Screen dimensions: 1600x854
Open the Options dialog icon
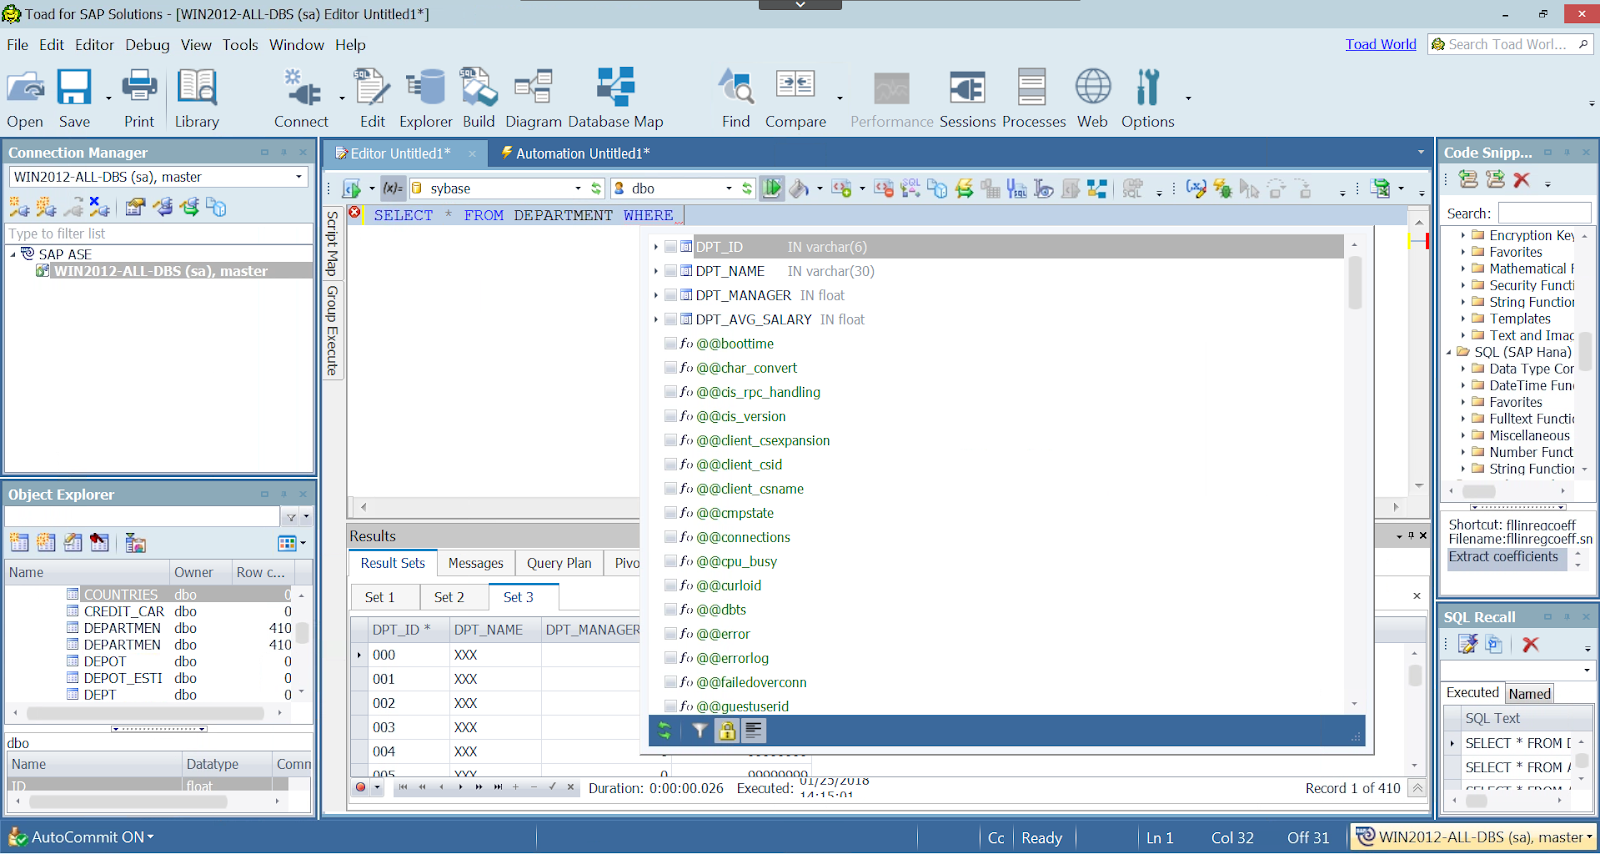pyautogui.click(x=1148, y=98)
